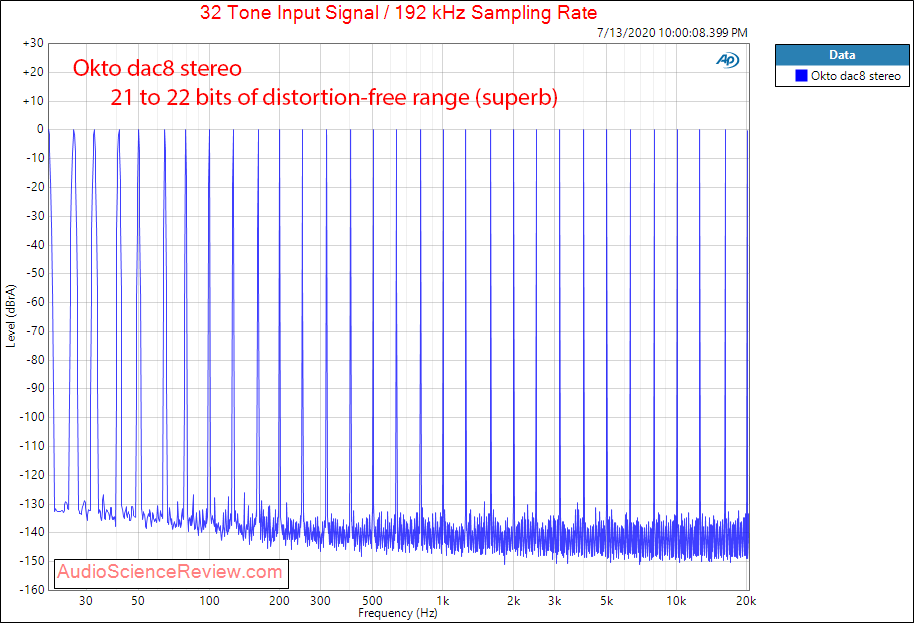Click the red 'Okto dac8 stereo' annotation in the plot
The image size is (914, 623).
157,68
